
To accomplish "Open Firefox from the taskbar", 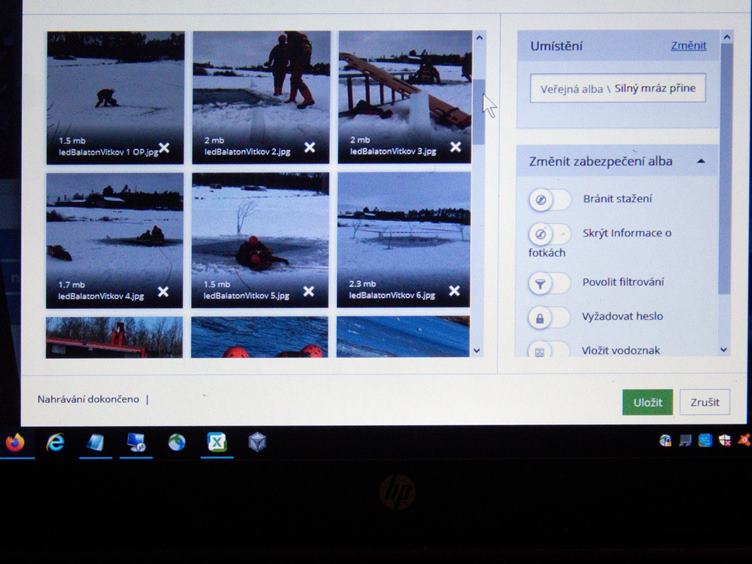I will point(15,442).
